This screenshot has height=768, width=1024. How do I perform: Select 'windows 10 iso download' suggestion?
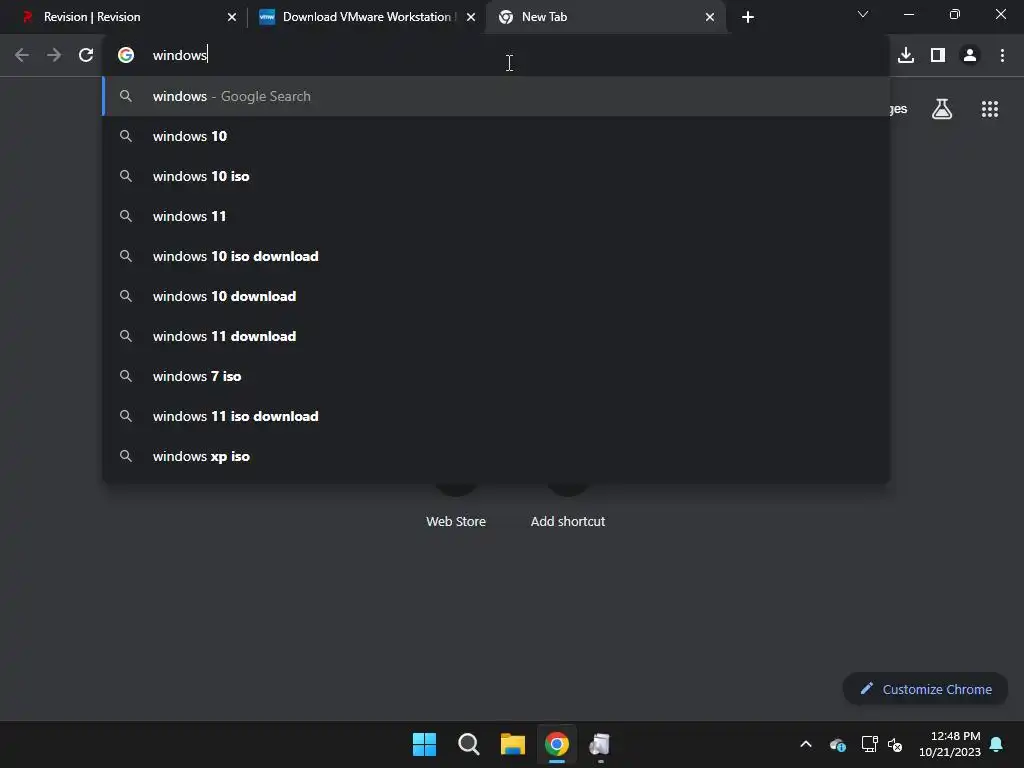(x=496, y=256)
